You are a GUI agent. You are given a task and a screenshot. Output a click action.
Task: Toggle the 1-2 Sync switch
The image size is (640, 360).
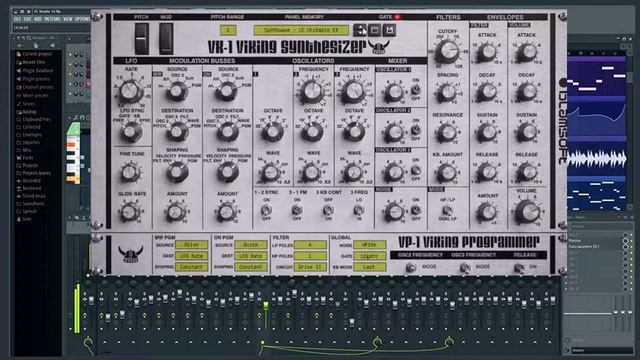tap(266, 210)
